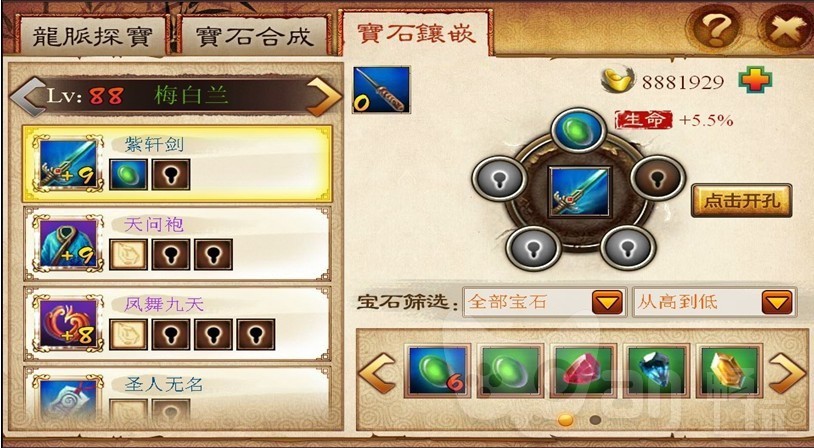Switch to the 龍脈探寶 tab

[91, 35]
